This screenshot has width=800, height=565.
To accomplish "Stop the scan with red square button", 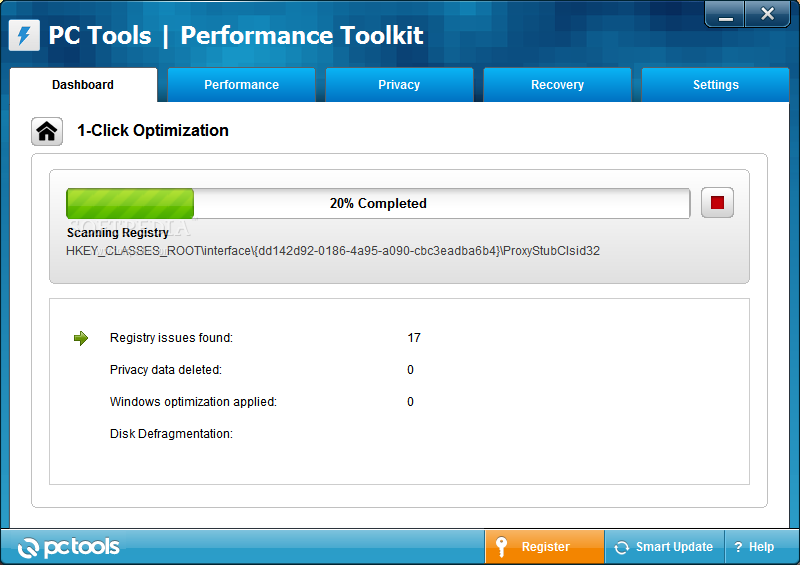I will coord(717,203).
